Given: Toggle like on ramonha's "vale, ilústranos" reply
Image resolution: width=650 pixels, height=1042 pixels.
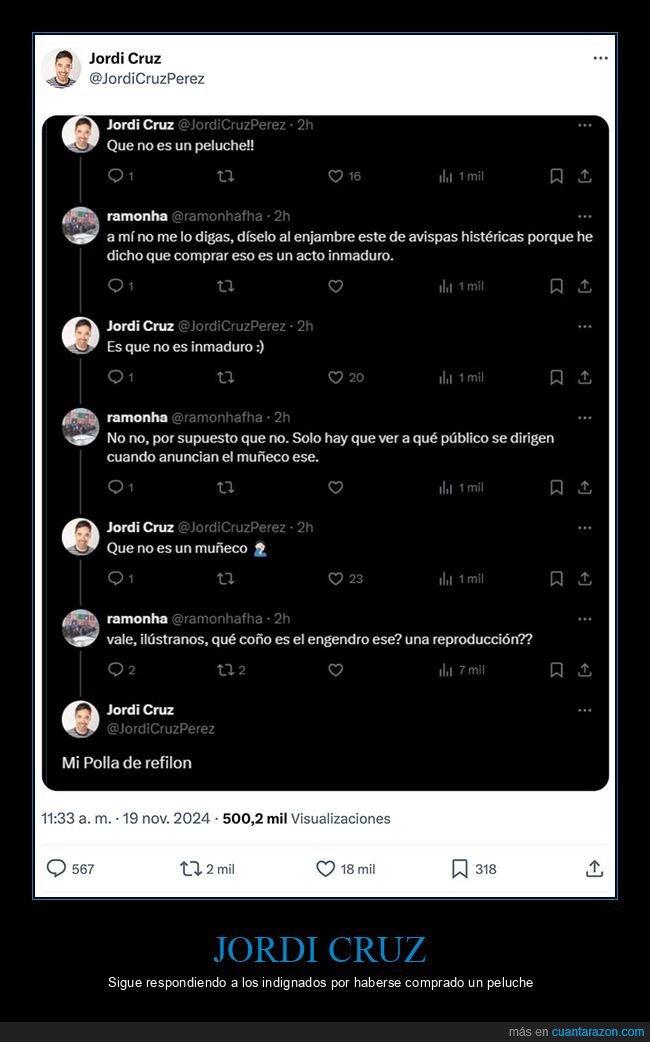Looking at the screenshot, I should click(x=336, y=669).
